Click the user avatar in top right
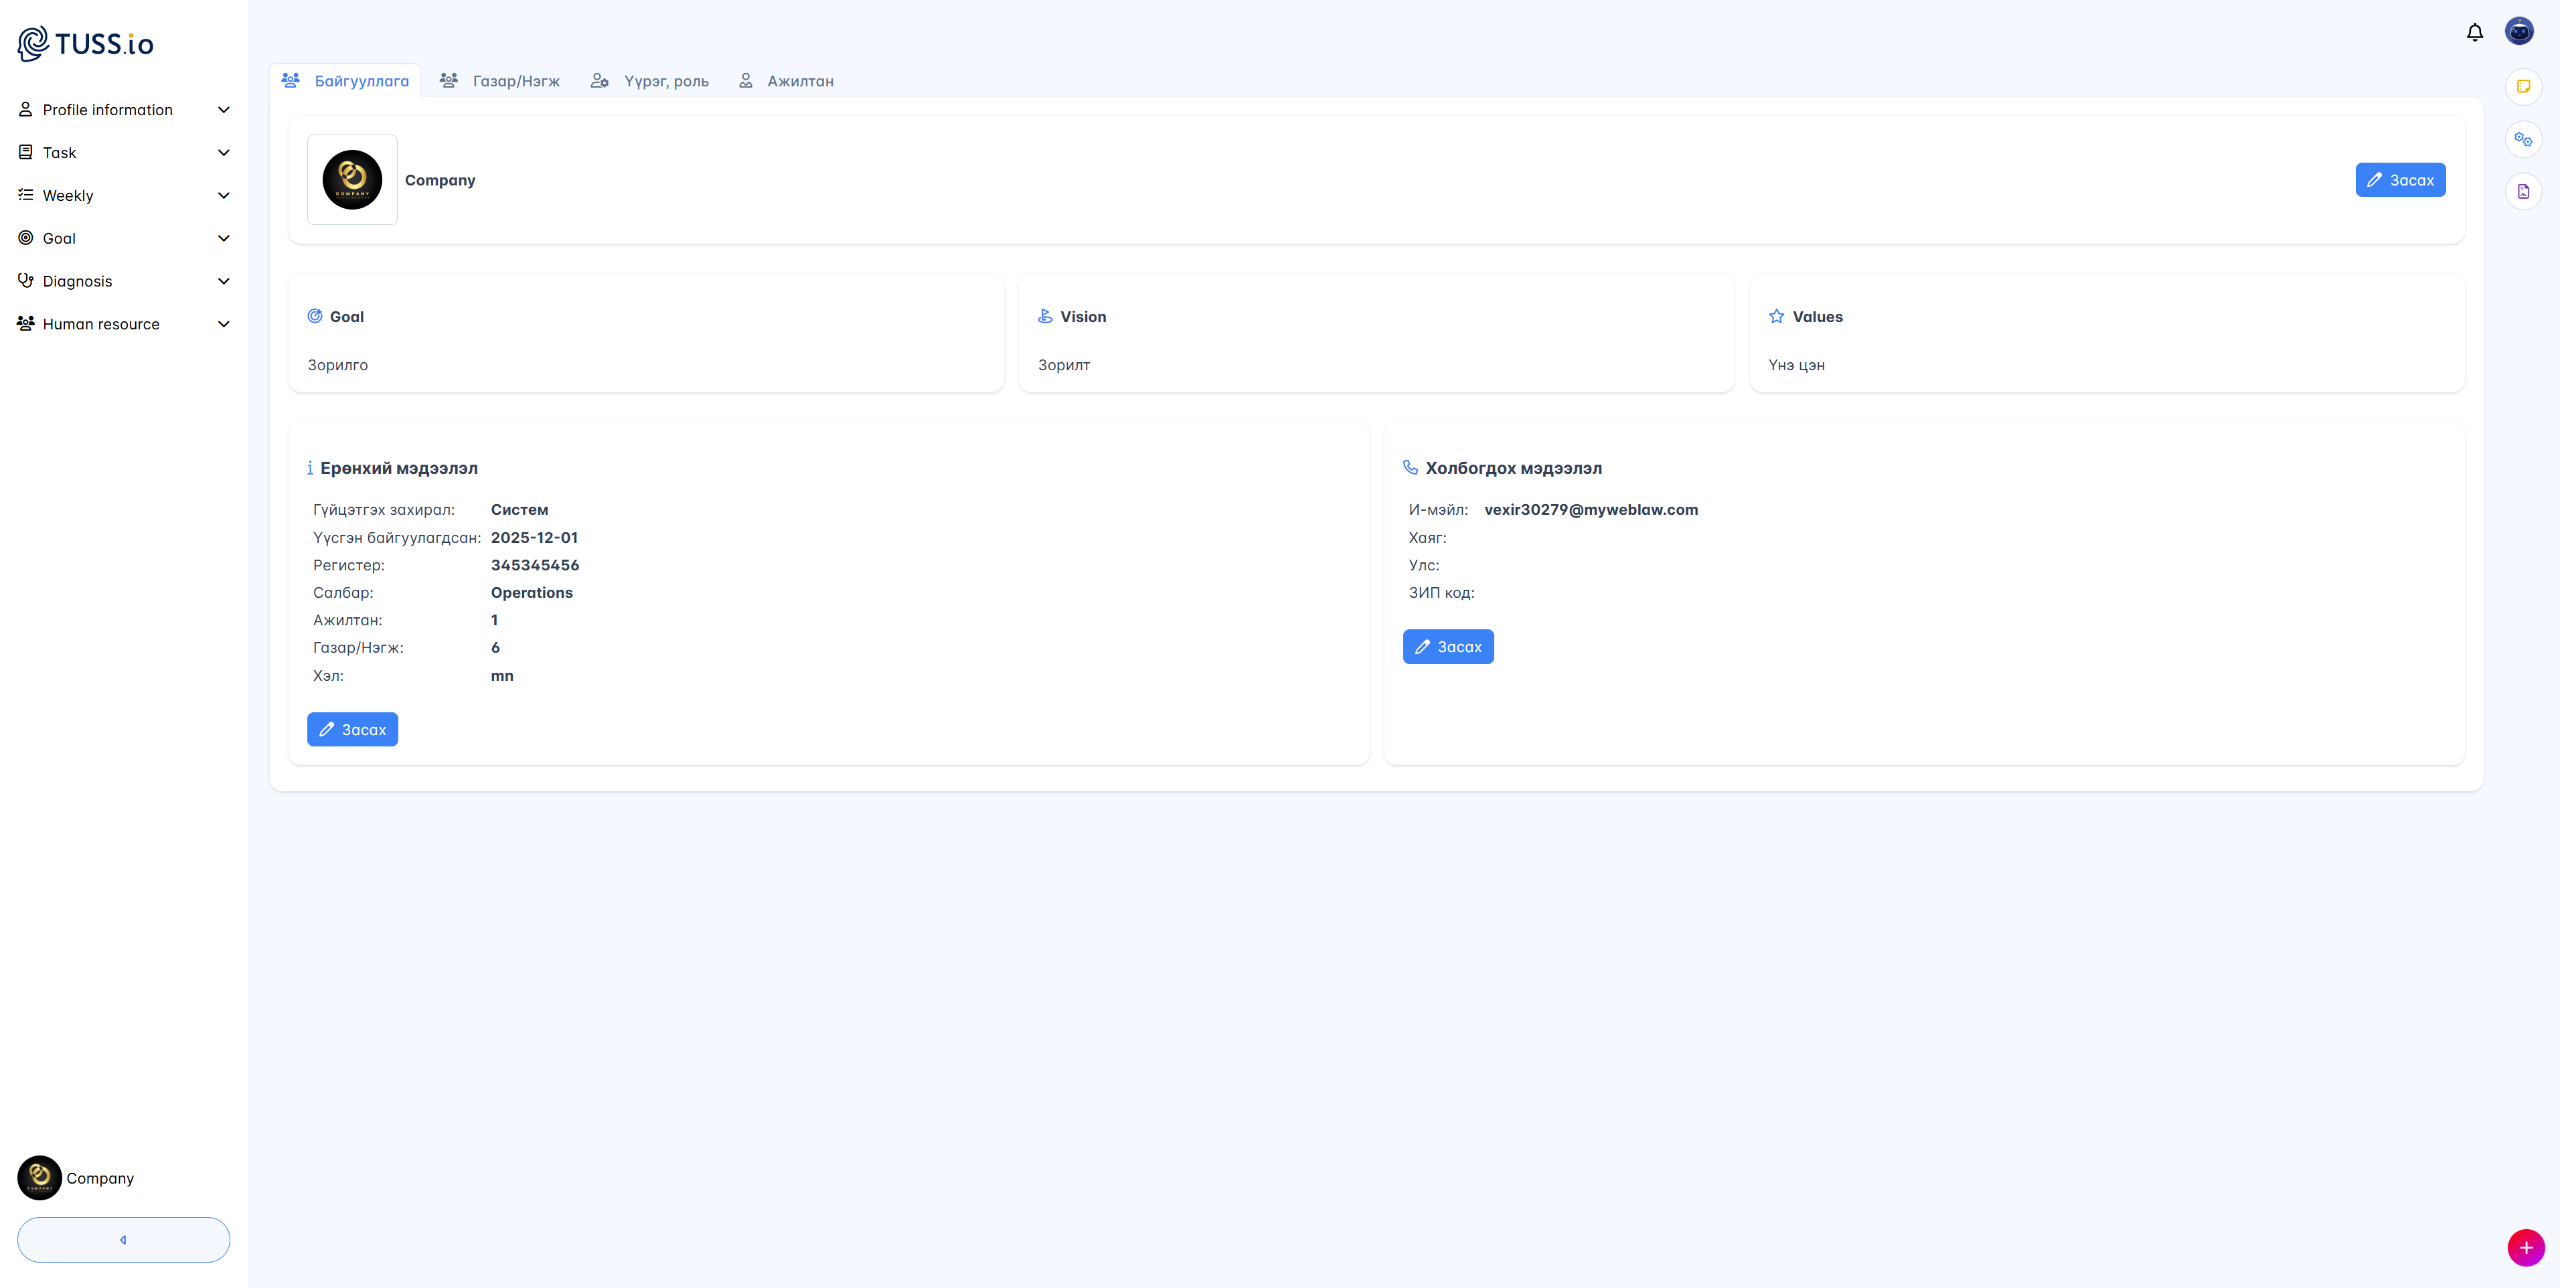Screen dimensions: 2560x1288 click(x=2518, y=32)
